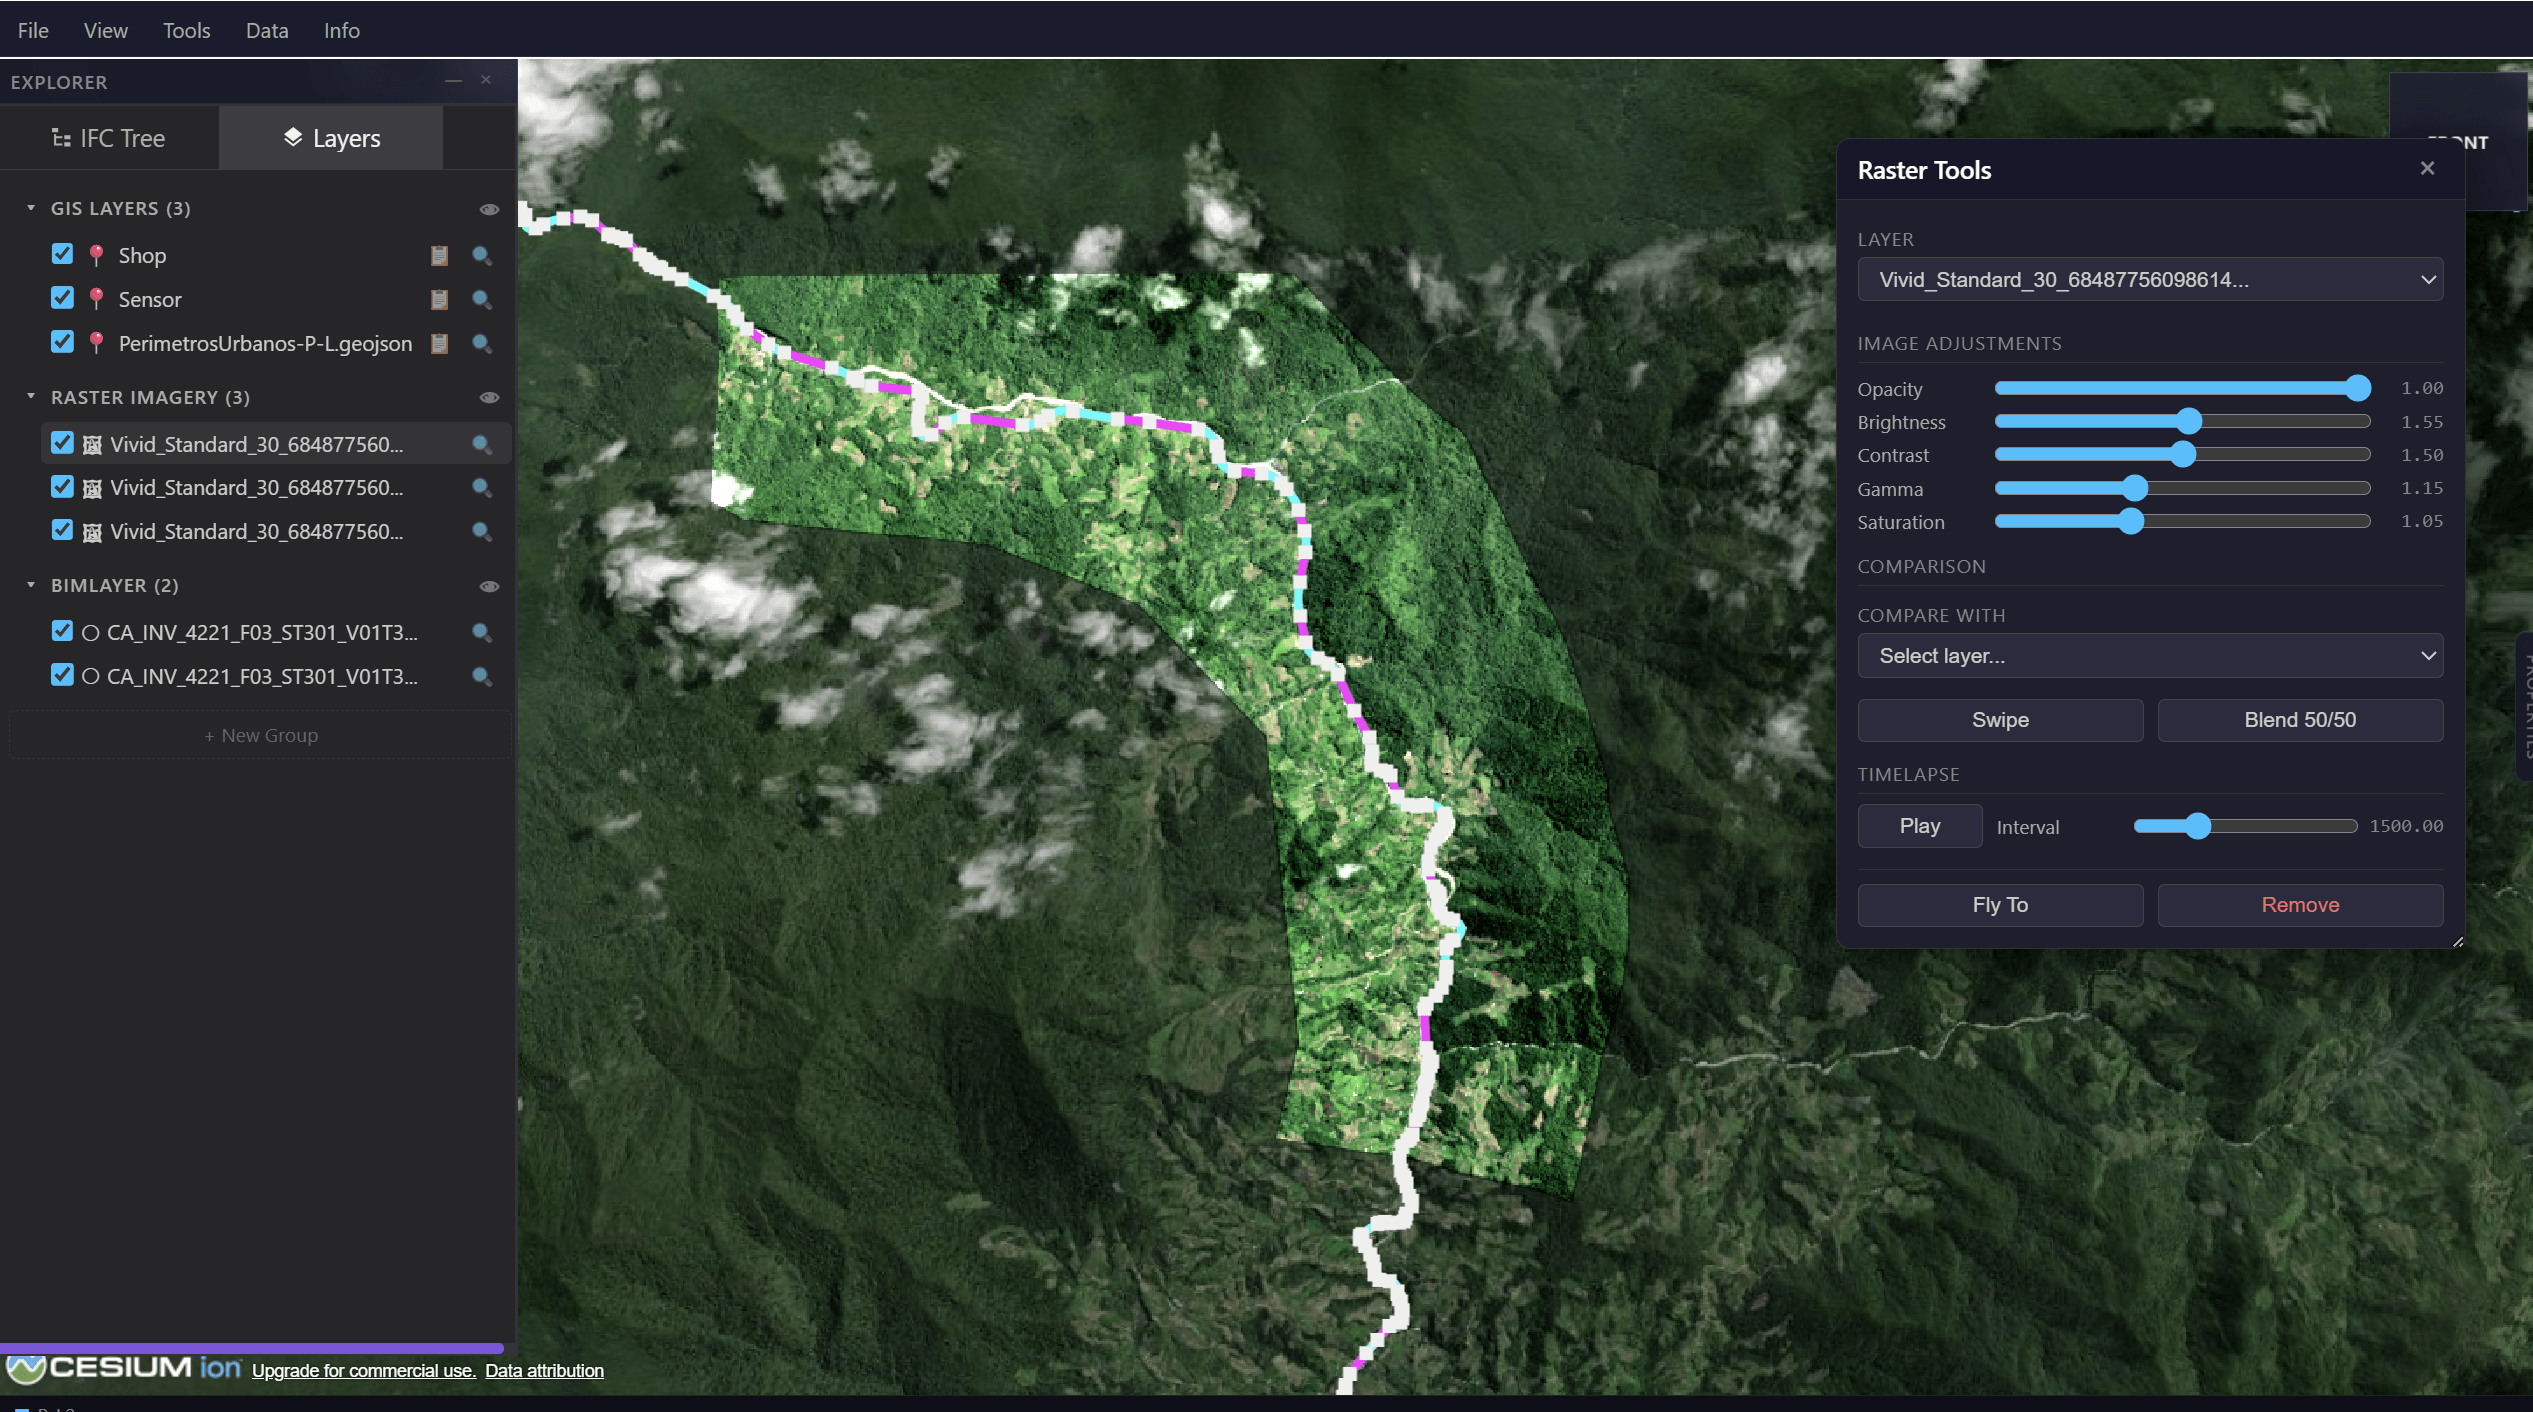
Task: Zoom to PerimetrosUrbanos-P-L.geojson layer
Action: (x=481, y=344)
